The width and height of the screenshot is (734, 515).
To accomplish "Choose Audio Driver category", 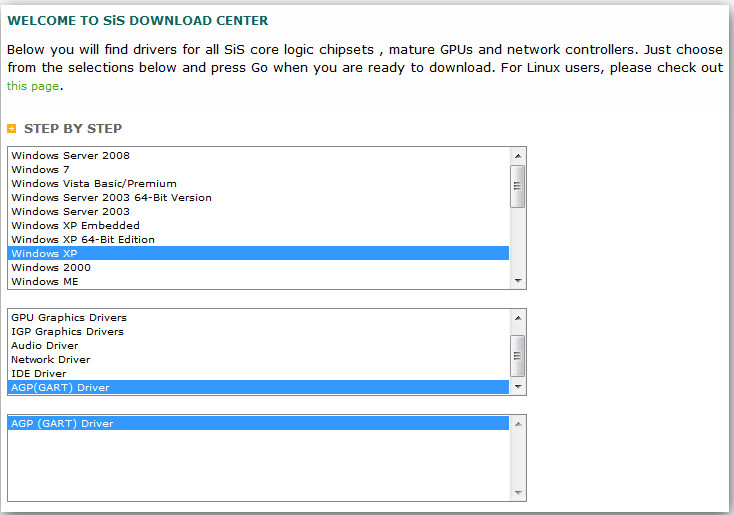I will coord(258,346).
